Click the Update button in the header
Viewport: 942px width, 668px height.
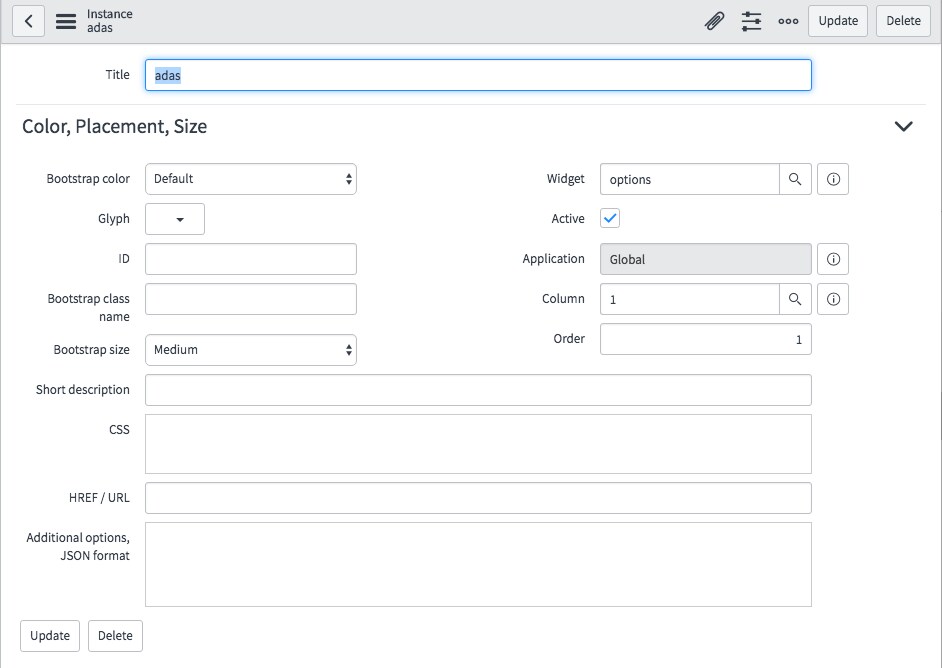[838, 21]
